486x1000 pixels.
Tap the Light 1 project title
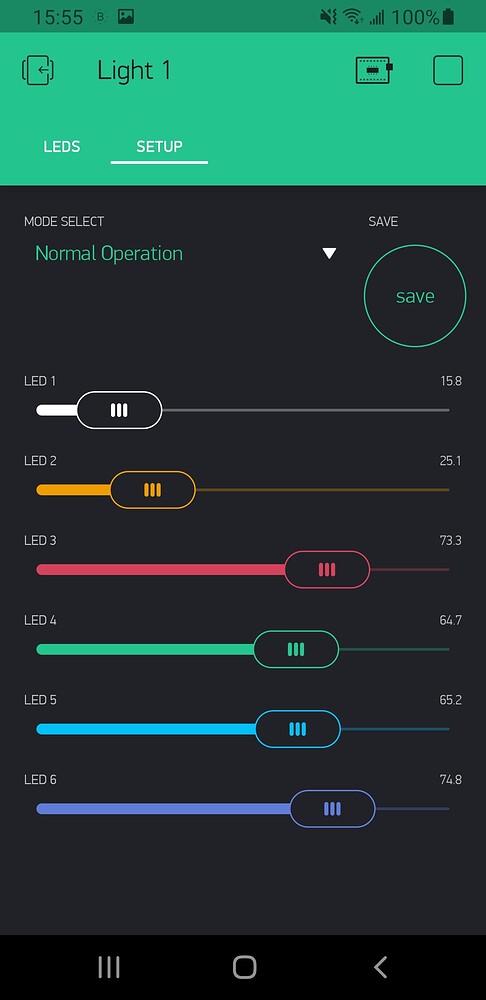pyautogui.click(x=134, y=70)
